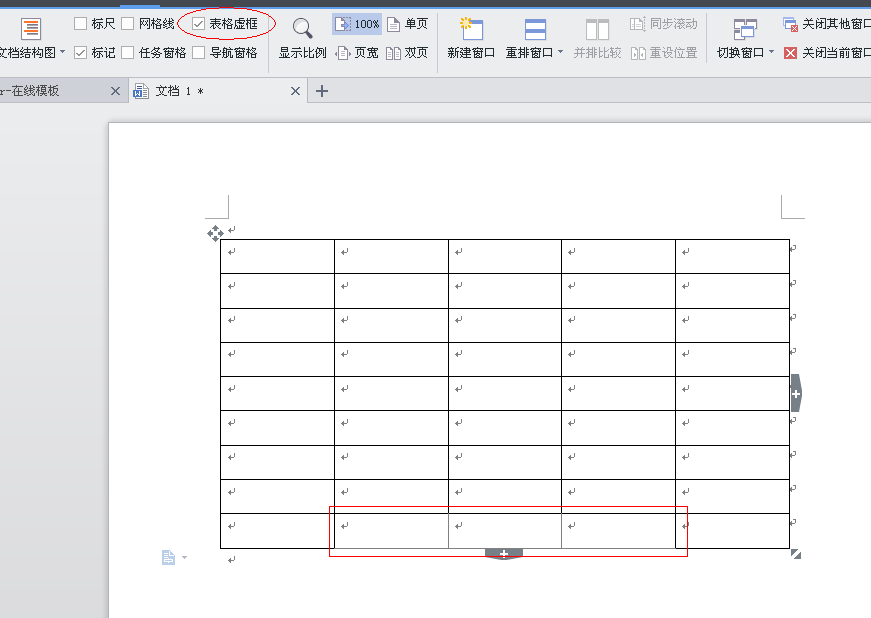
Task: Switch to 双页 two-page view
Action: click(407, 53)
